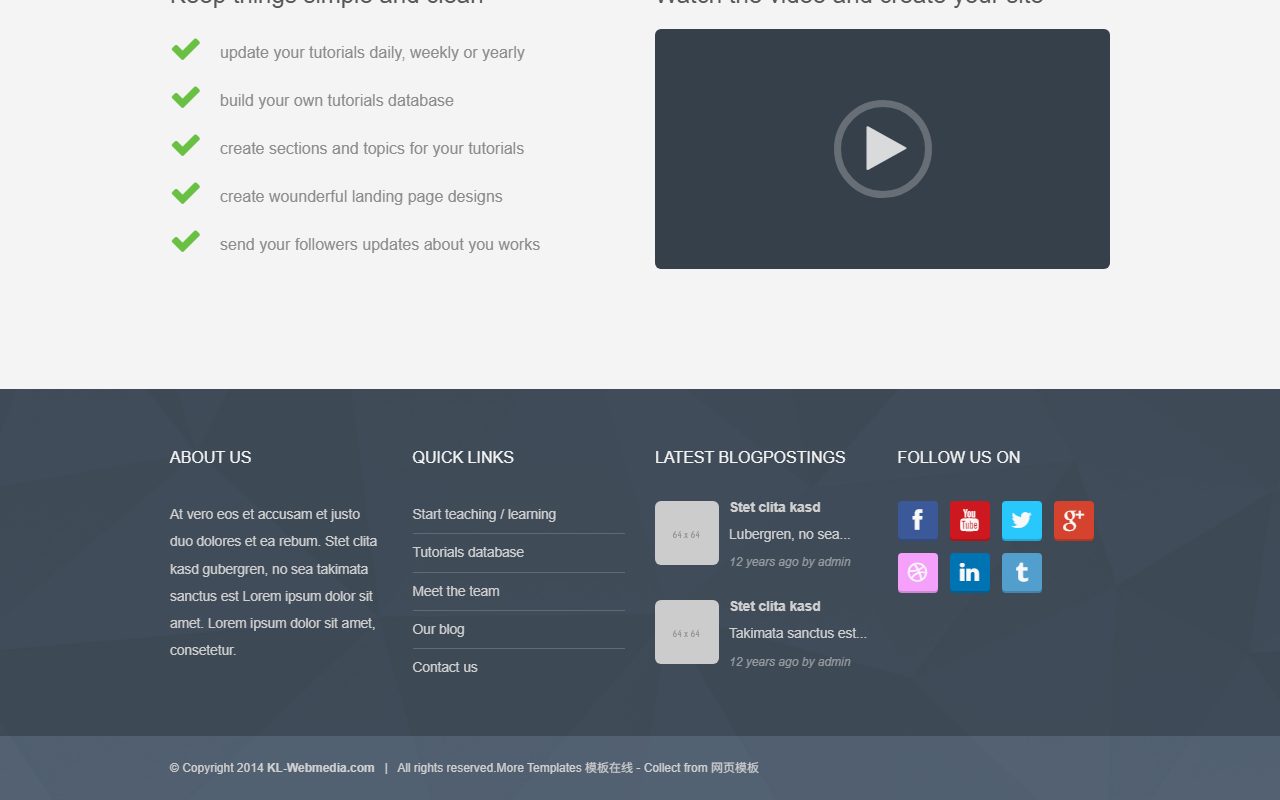This screenshot has height=800, width=1280.
Task: Select the 'Contact us' link
Action: pyautogui.click(x=445, y=667)
